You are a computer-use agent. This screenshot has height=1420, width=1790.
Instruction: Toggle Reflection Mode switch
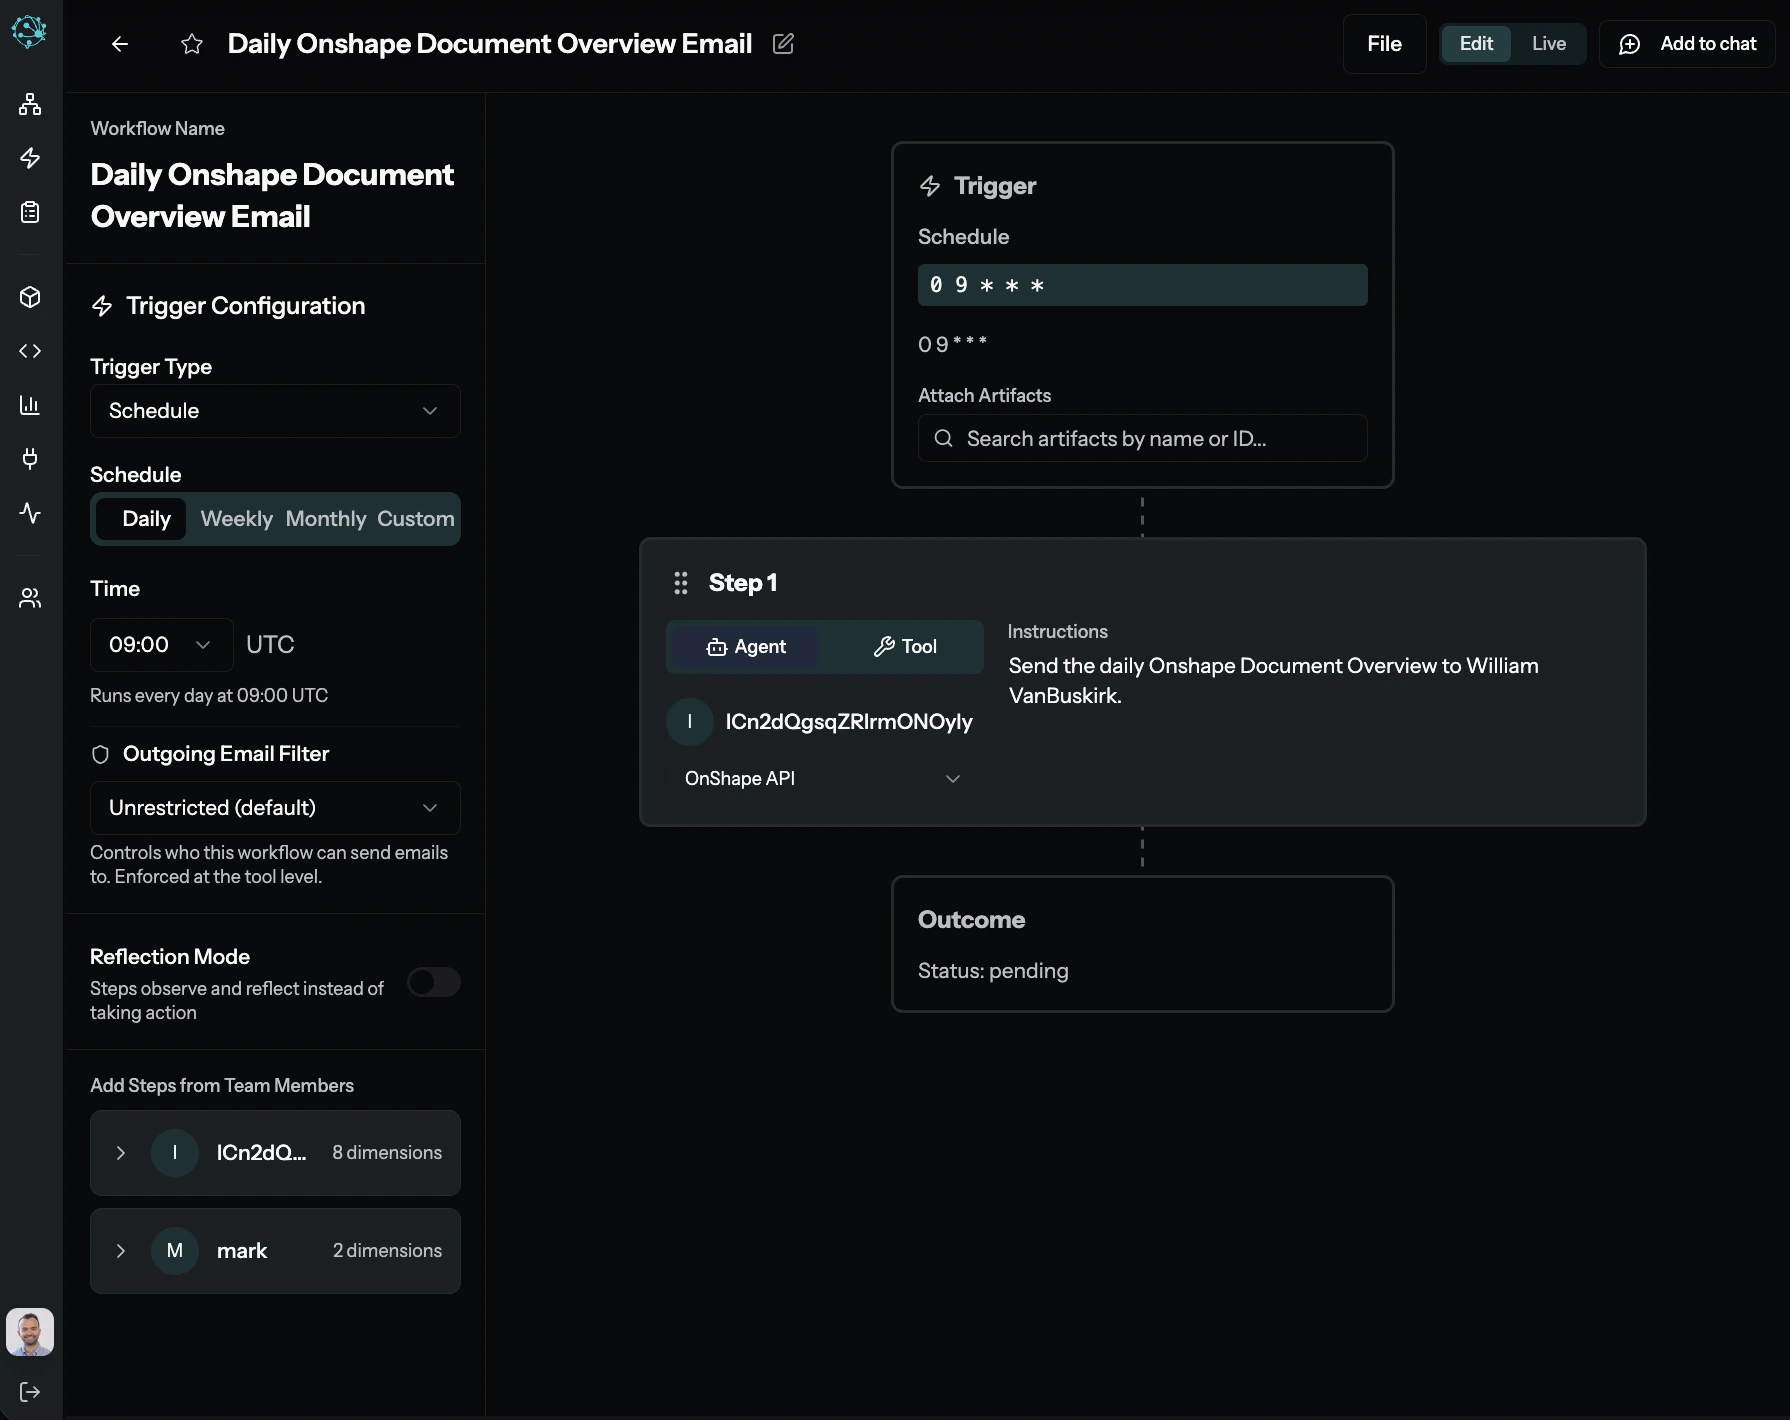tap(433, 982)
